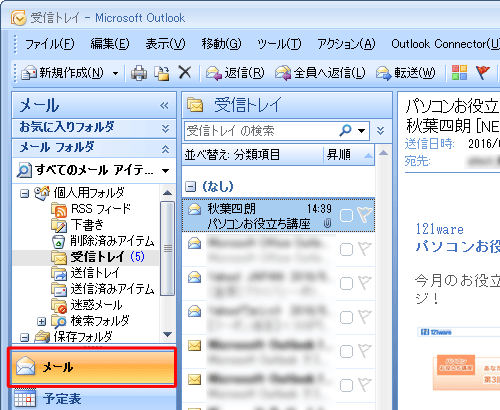Image resolution: width=500 pixels, height=410 pixels.
Task: Collapse the (なし) message group
Action: coord(190,186)
